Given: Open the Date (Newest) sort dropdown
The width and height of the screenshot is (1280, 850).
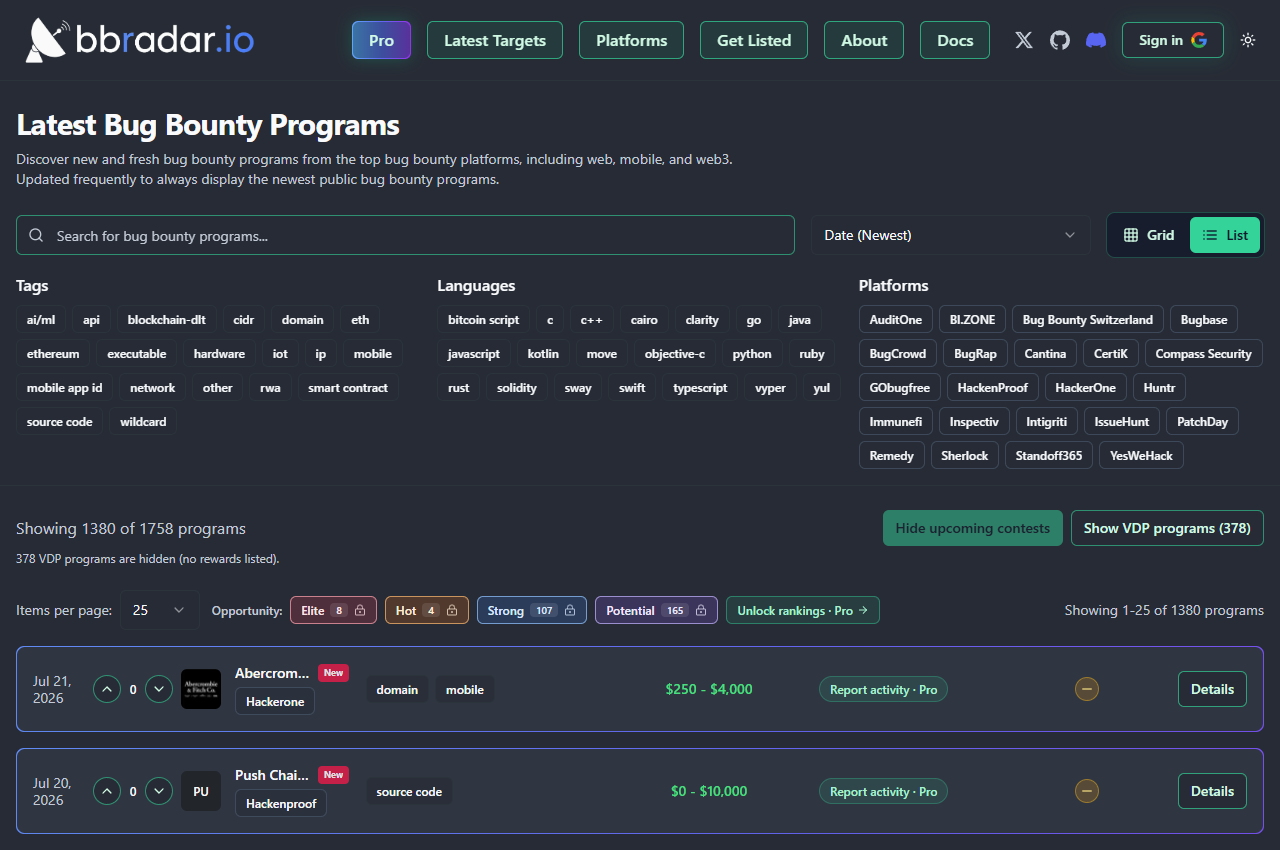Looking at the screenshot, I should click(951, 235).
